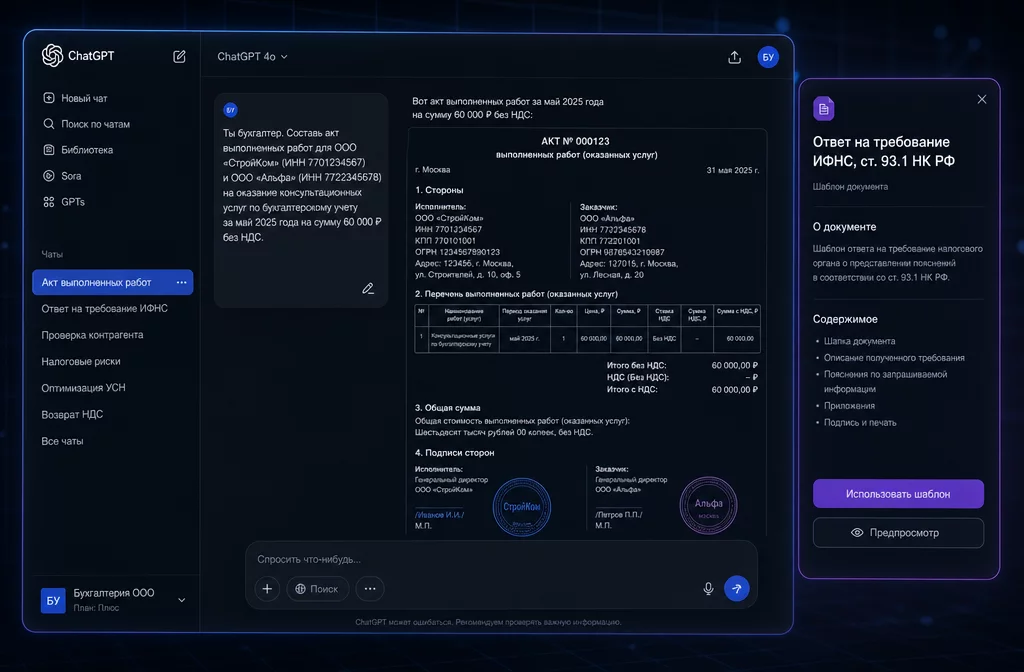1024x672 pixels.
Task: Click the Альфа stamp in the act
Action: point(709,505)
